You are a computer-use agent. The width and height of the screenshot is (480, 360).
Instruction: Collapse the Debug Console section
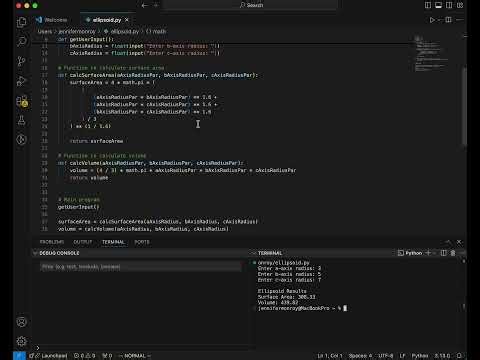pyautogui.click(x=35, y=253)
